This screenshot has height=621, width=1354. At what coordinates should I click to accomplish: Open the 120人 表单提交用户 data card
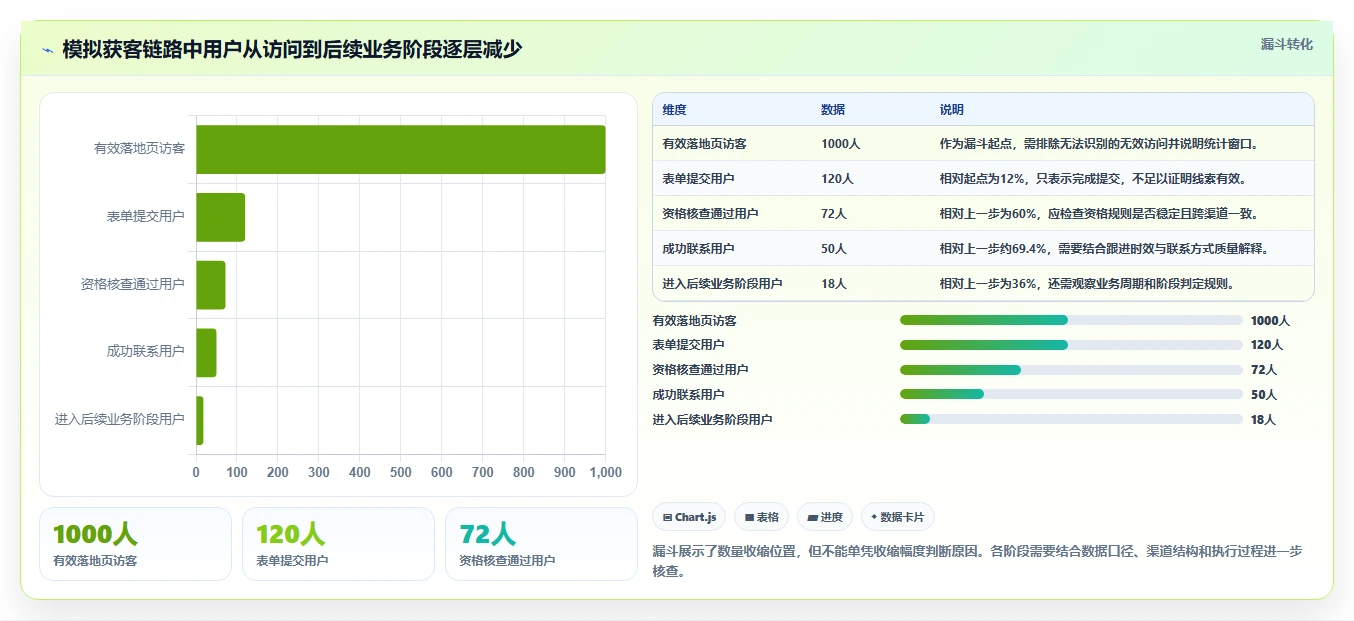click(x=338, y=544)
